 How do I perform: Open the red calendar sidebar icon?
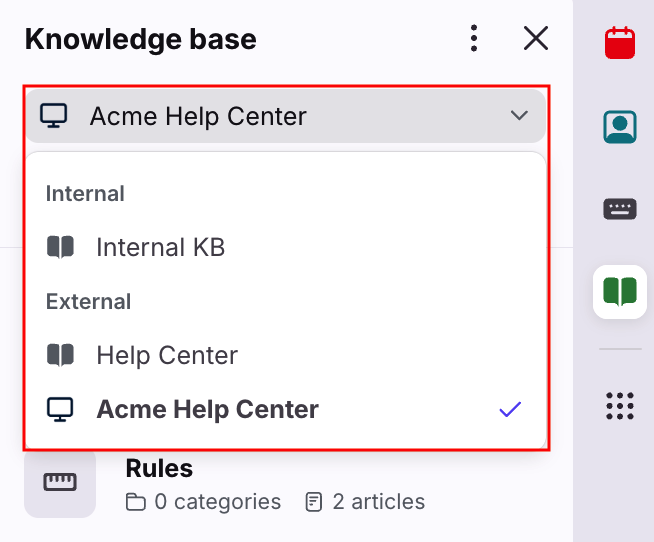pyautogui.click(x=620, y=43)
